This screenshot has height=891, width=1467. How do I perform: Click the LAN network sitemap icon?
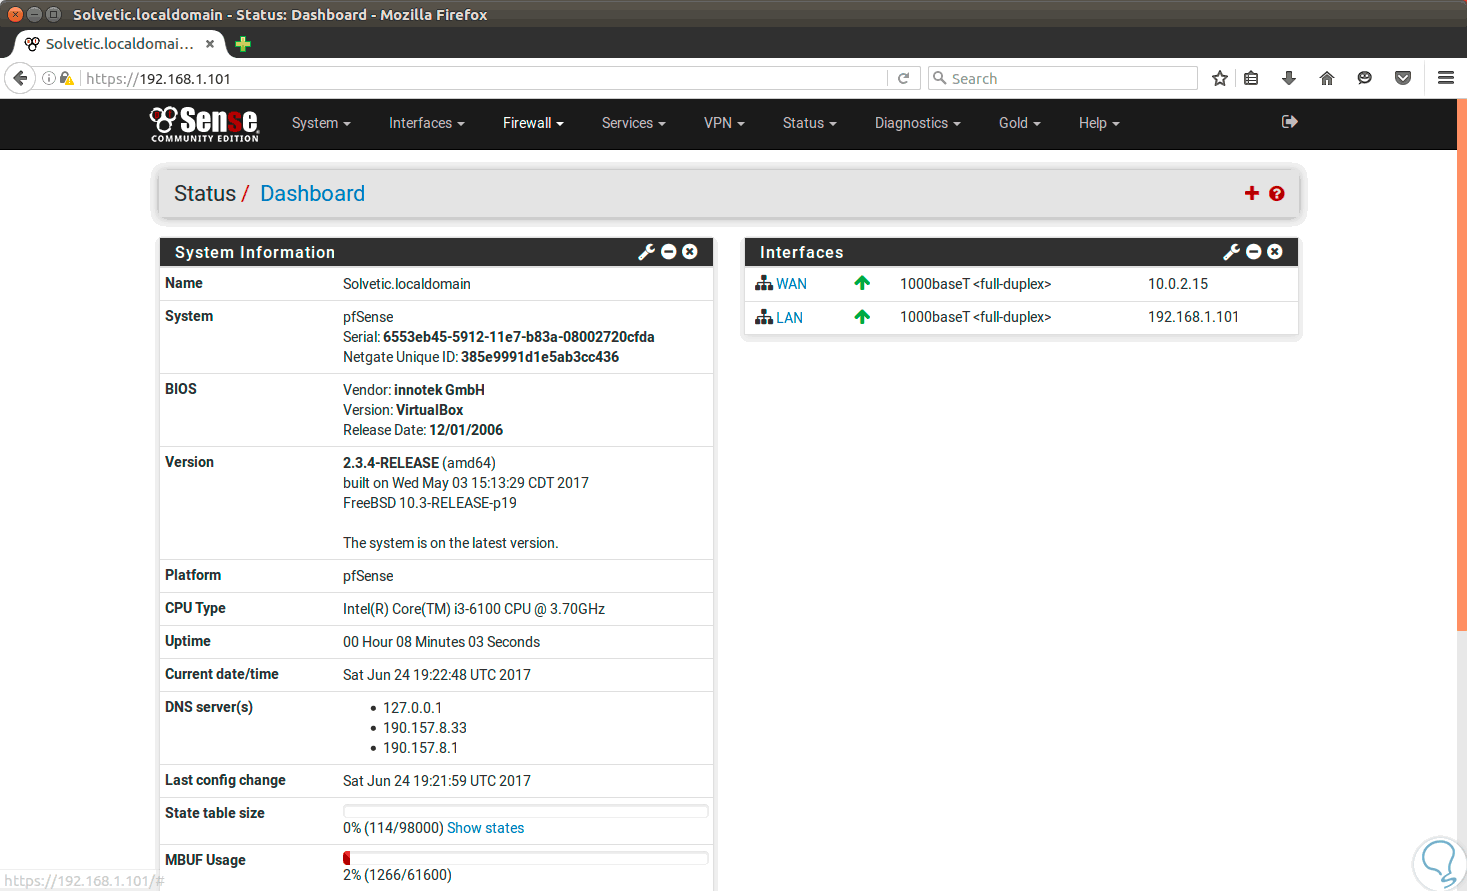click(764, 317)
